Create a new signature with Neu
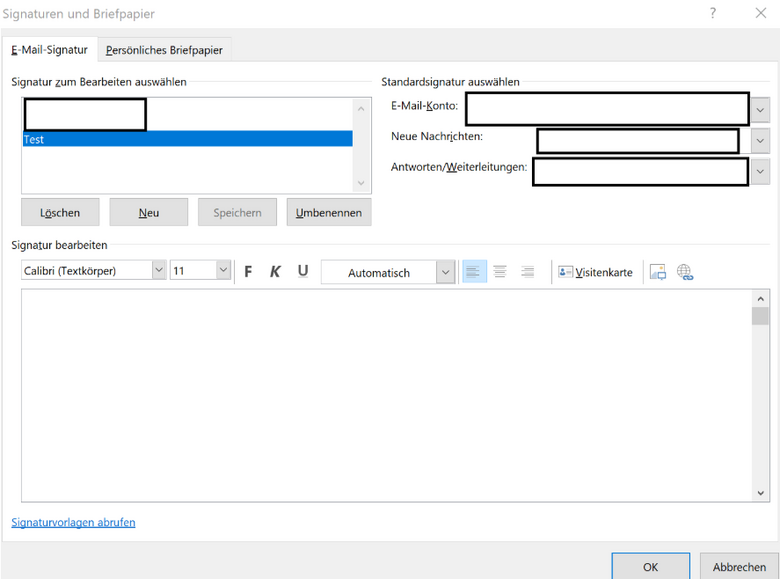Viewport: 780px width, 579px height. pos(149,212)
